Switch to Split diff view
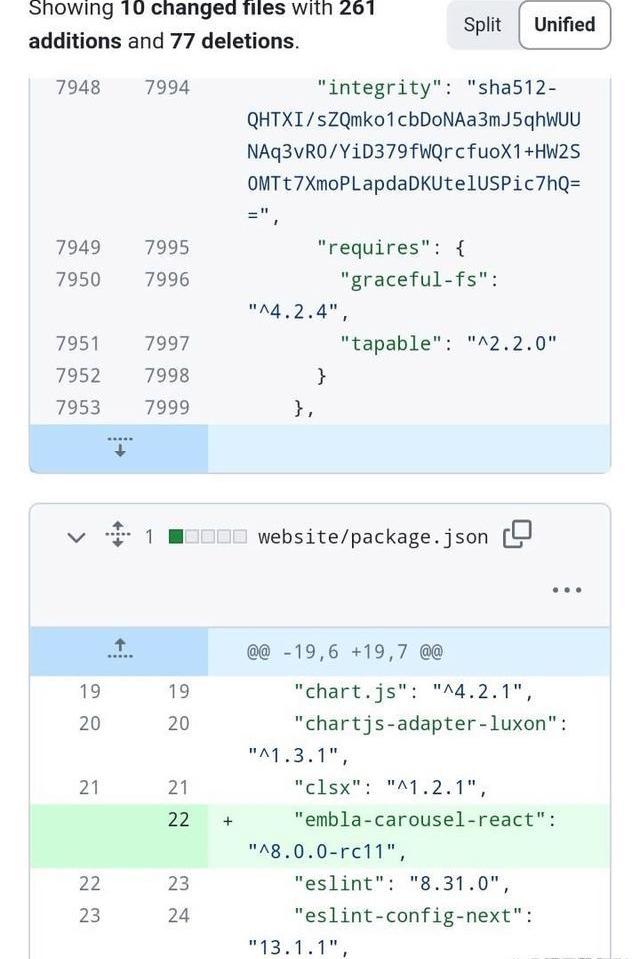The width and height of the screenshot is (640, 959). pyautogui.click(x=482, y=25)
